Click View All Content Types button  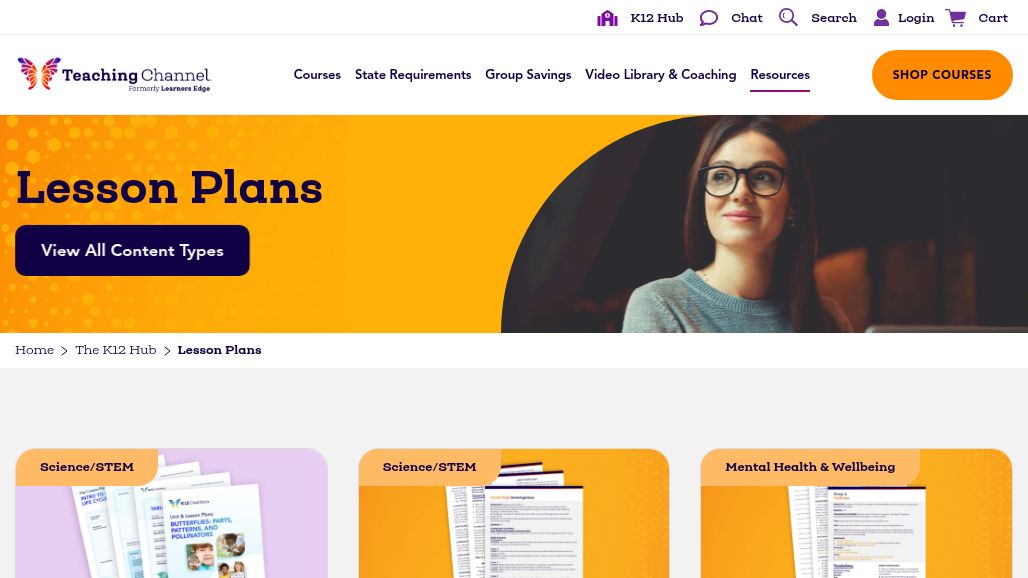tap(132, 250)
